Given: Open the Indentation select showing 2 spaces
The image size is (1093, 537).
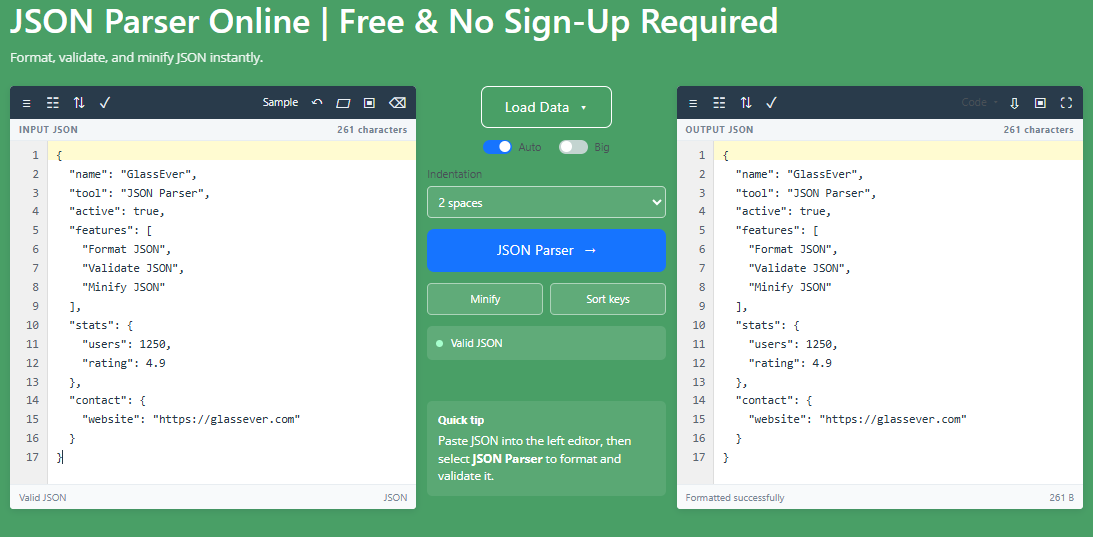Looking at the screenshot, I should (546, 202).
